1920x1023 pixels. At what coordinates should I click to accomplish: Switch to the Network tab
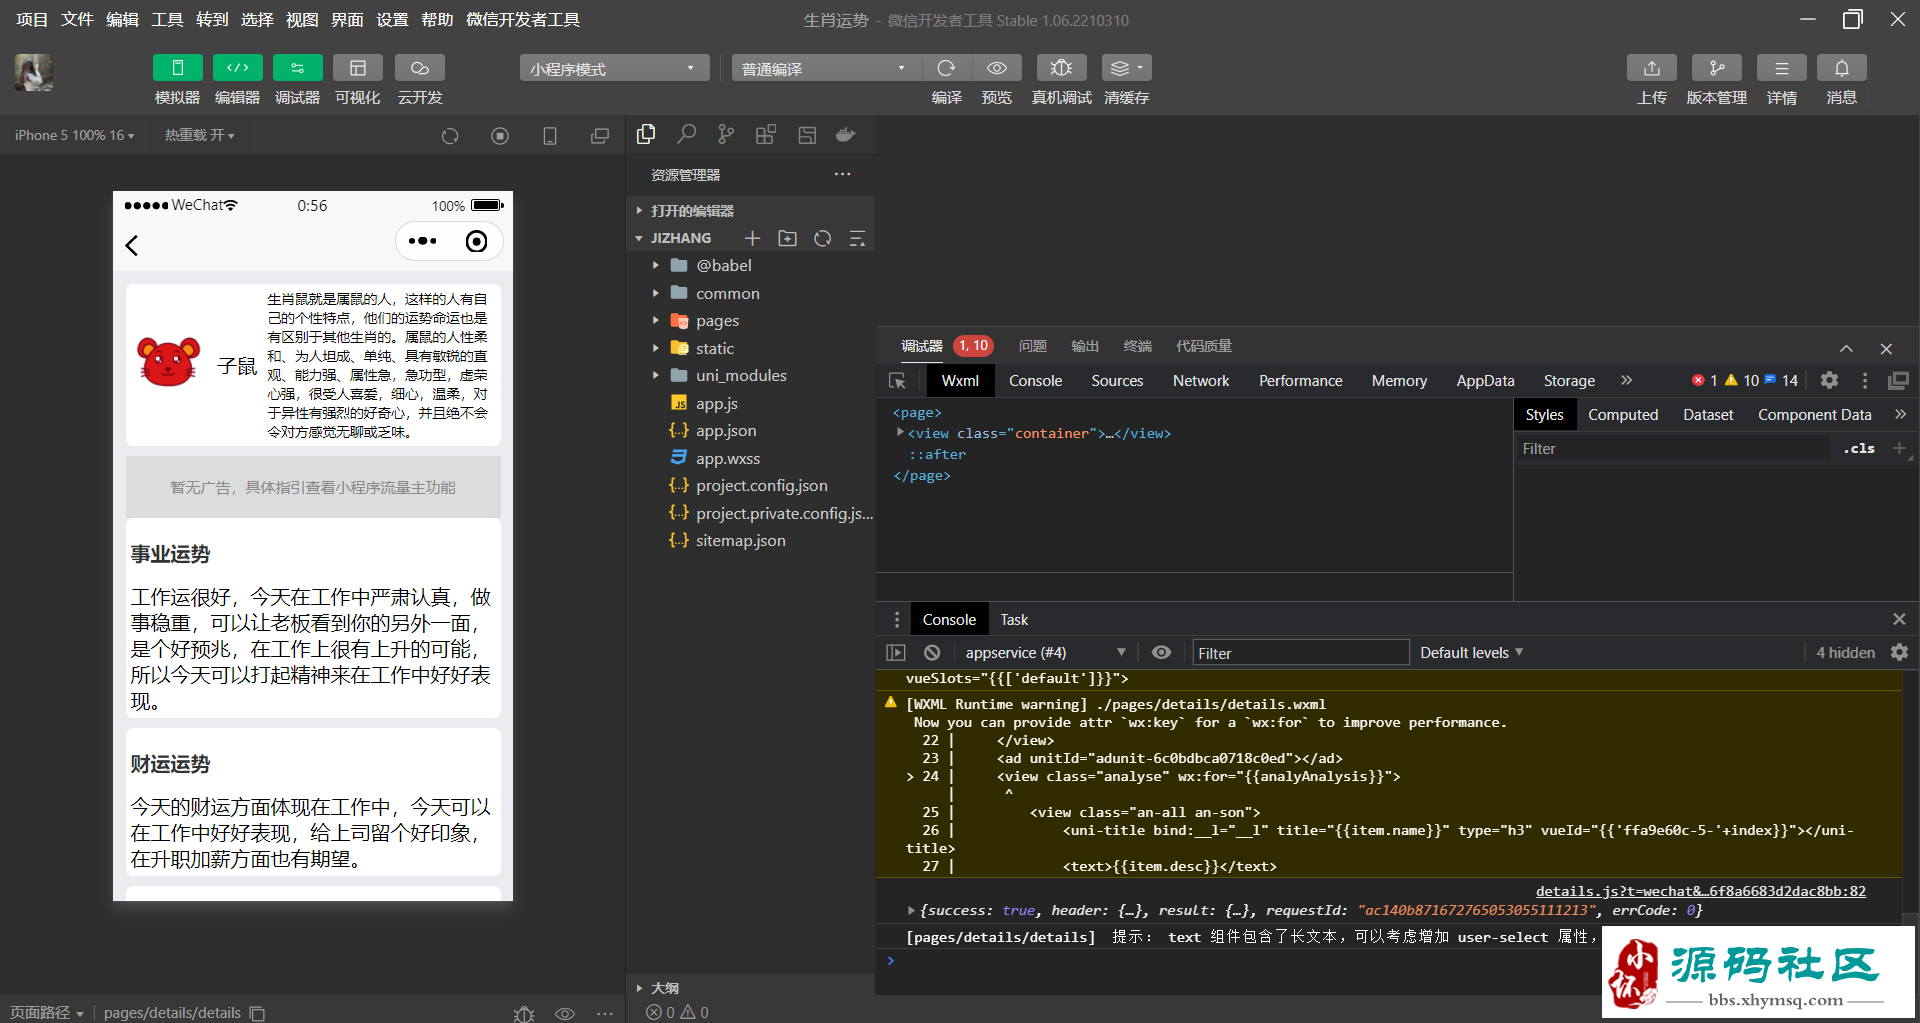1201,381
